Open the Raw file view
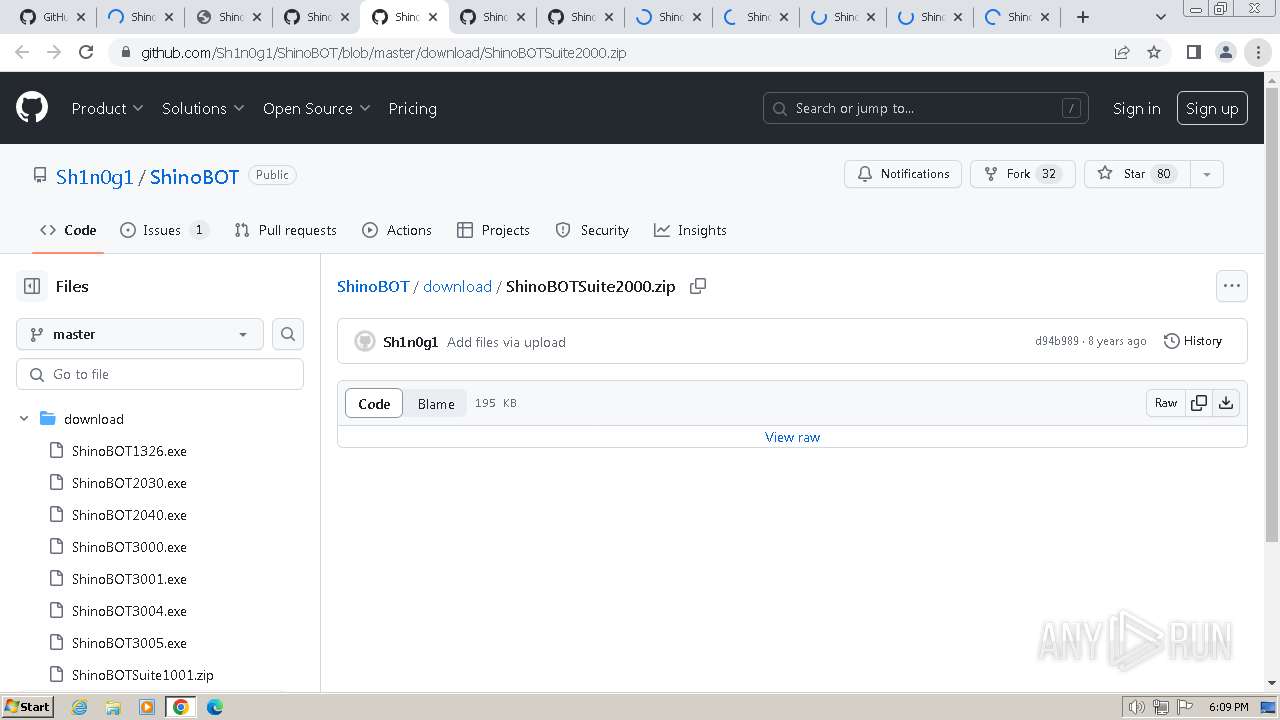Screen dimensions: 1280x720 tap(1166, 403)
